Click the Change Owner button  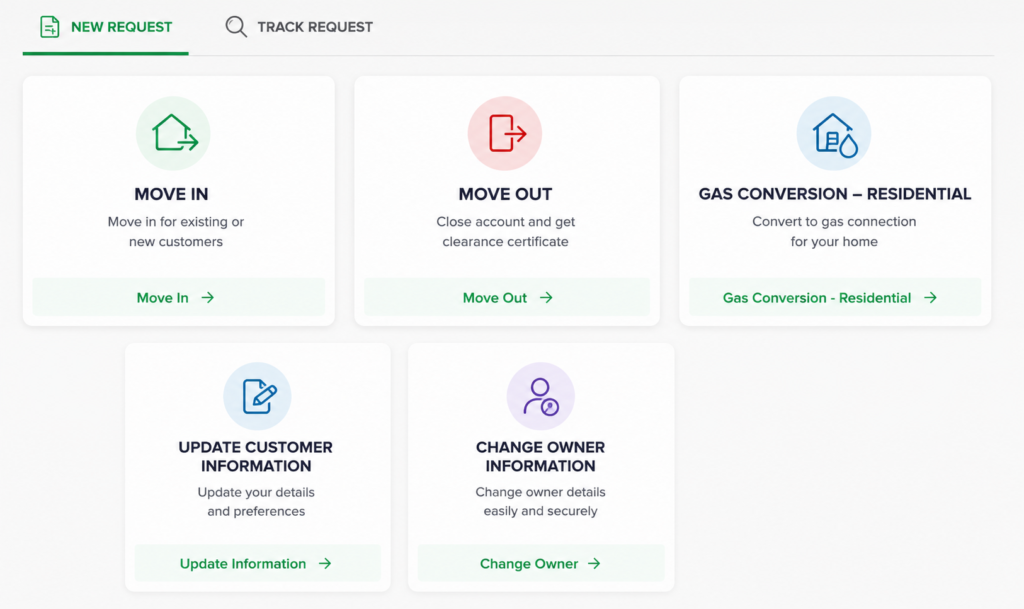(x=541, y=563)
